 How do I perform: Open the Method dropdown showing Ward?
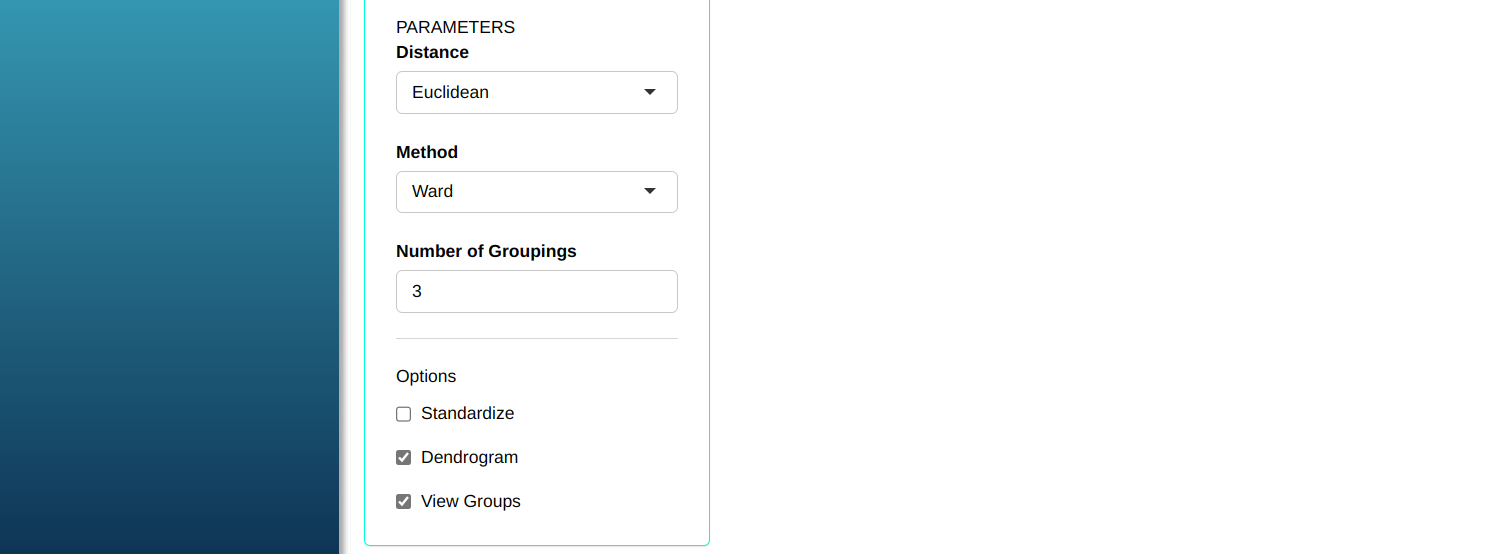tap(536, 192)
